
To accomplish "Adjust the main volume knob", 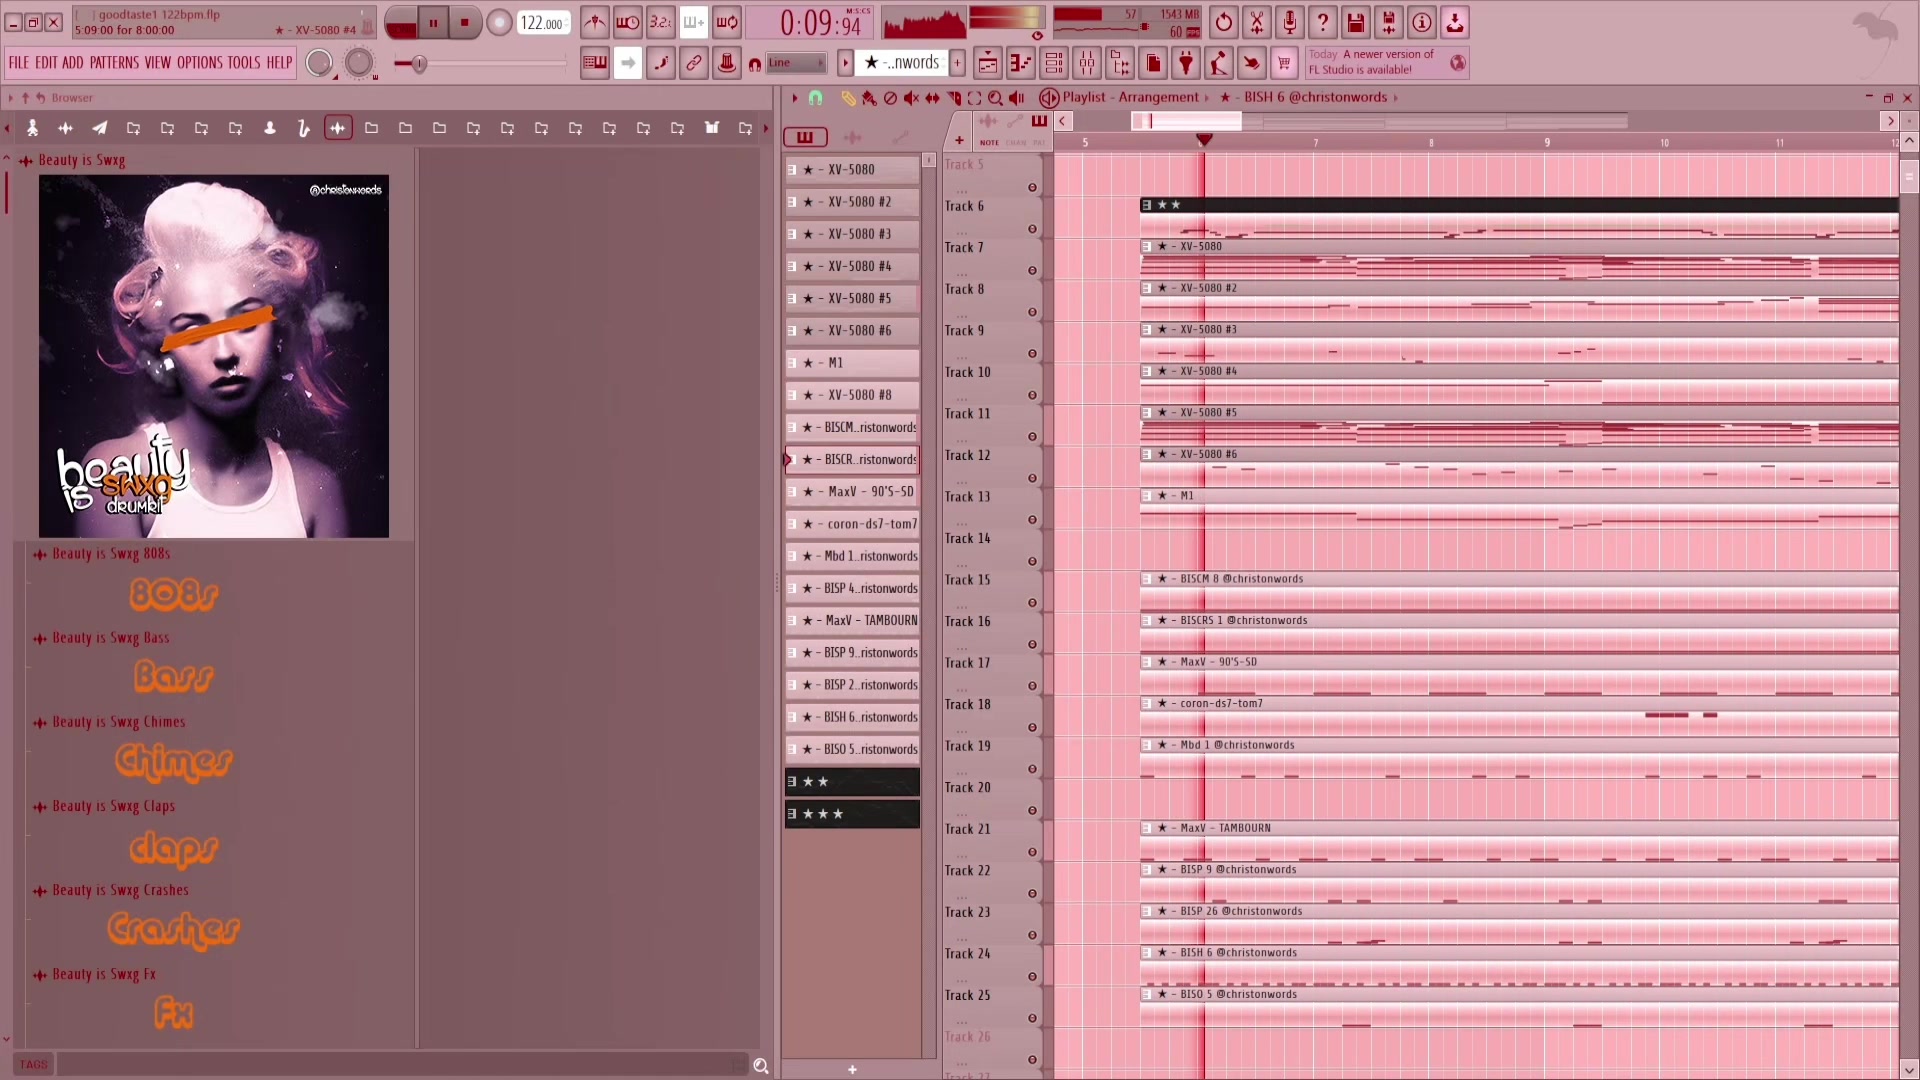I will click(319, 63).
